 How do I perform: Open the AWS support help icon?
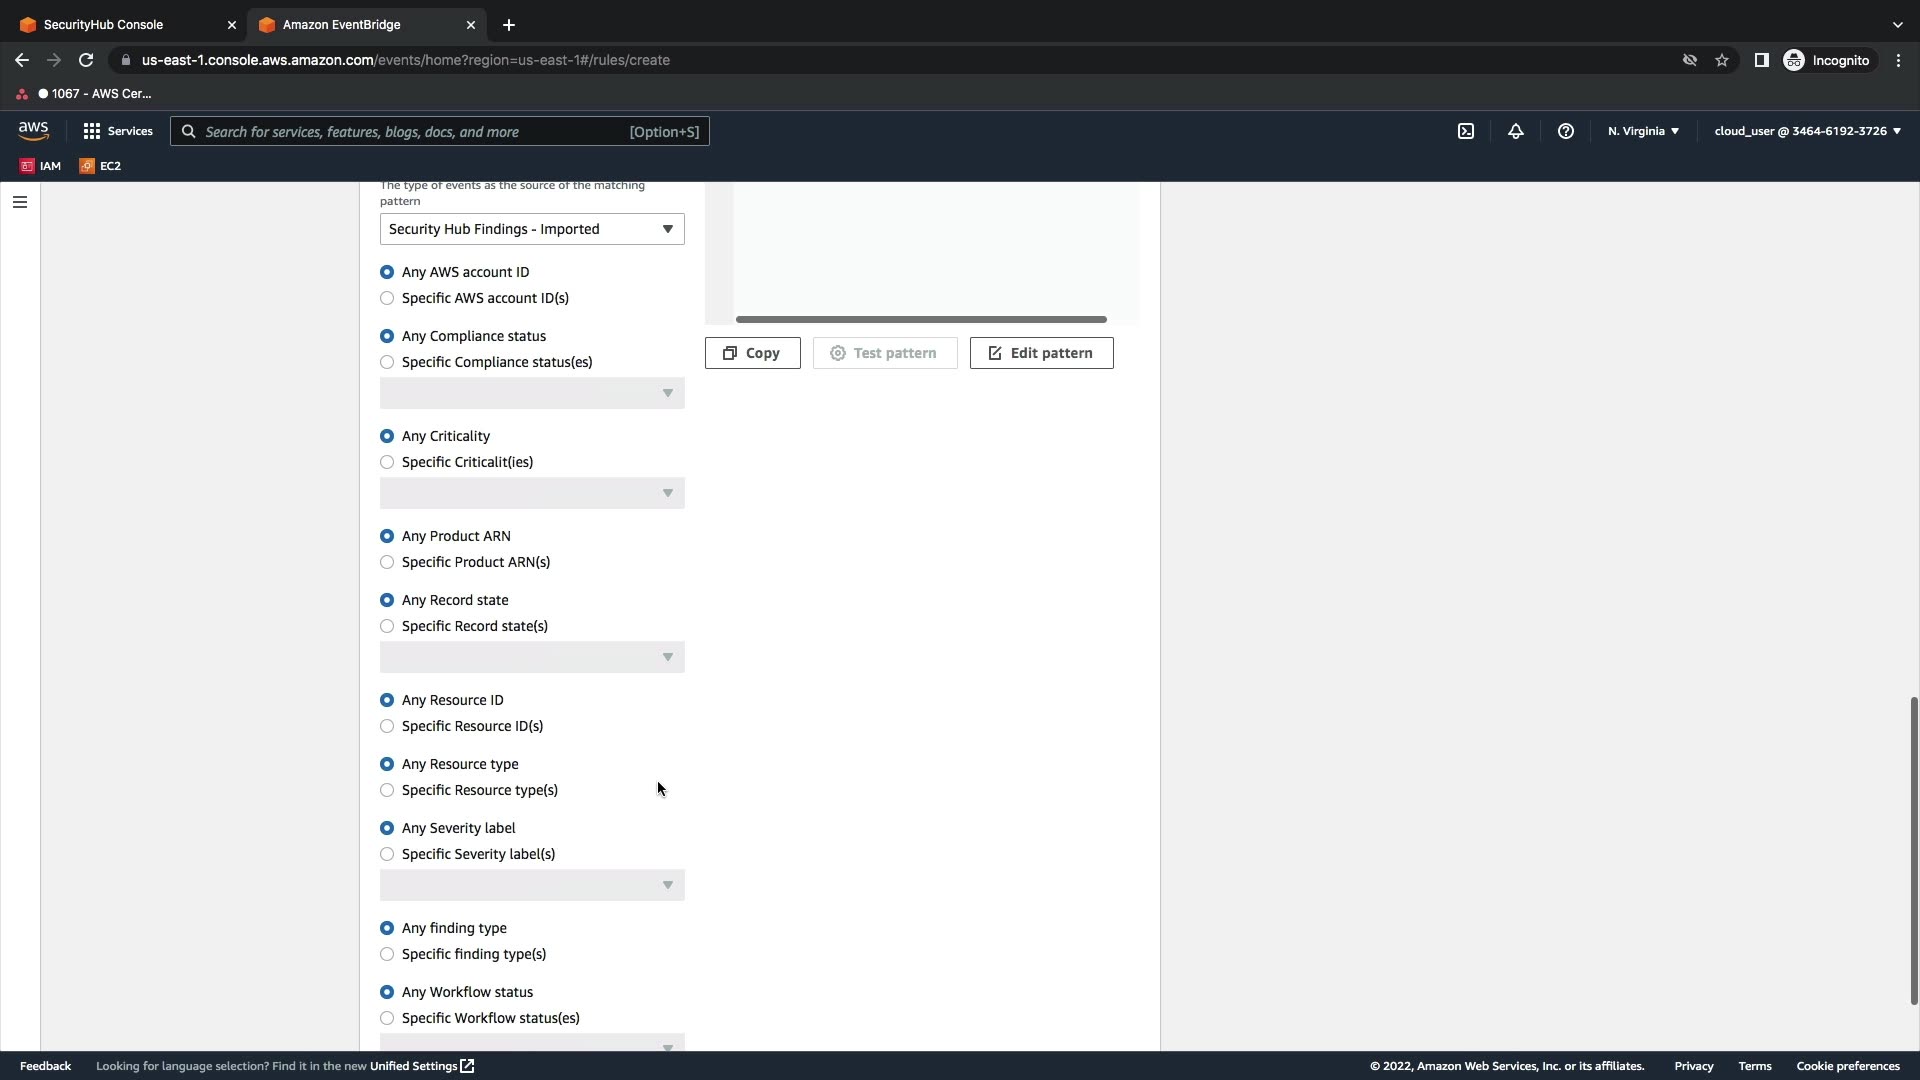tap(1566, 131)
